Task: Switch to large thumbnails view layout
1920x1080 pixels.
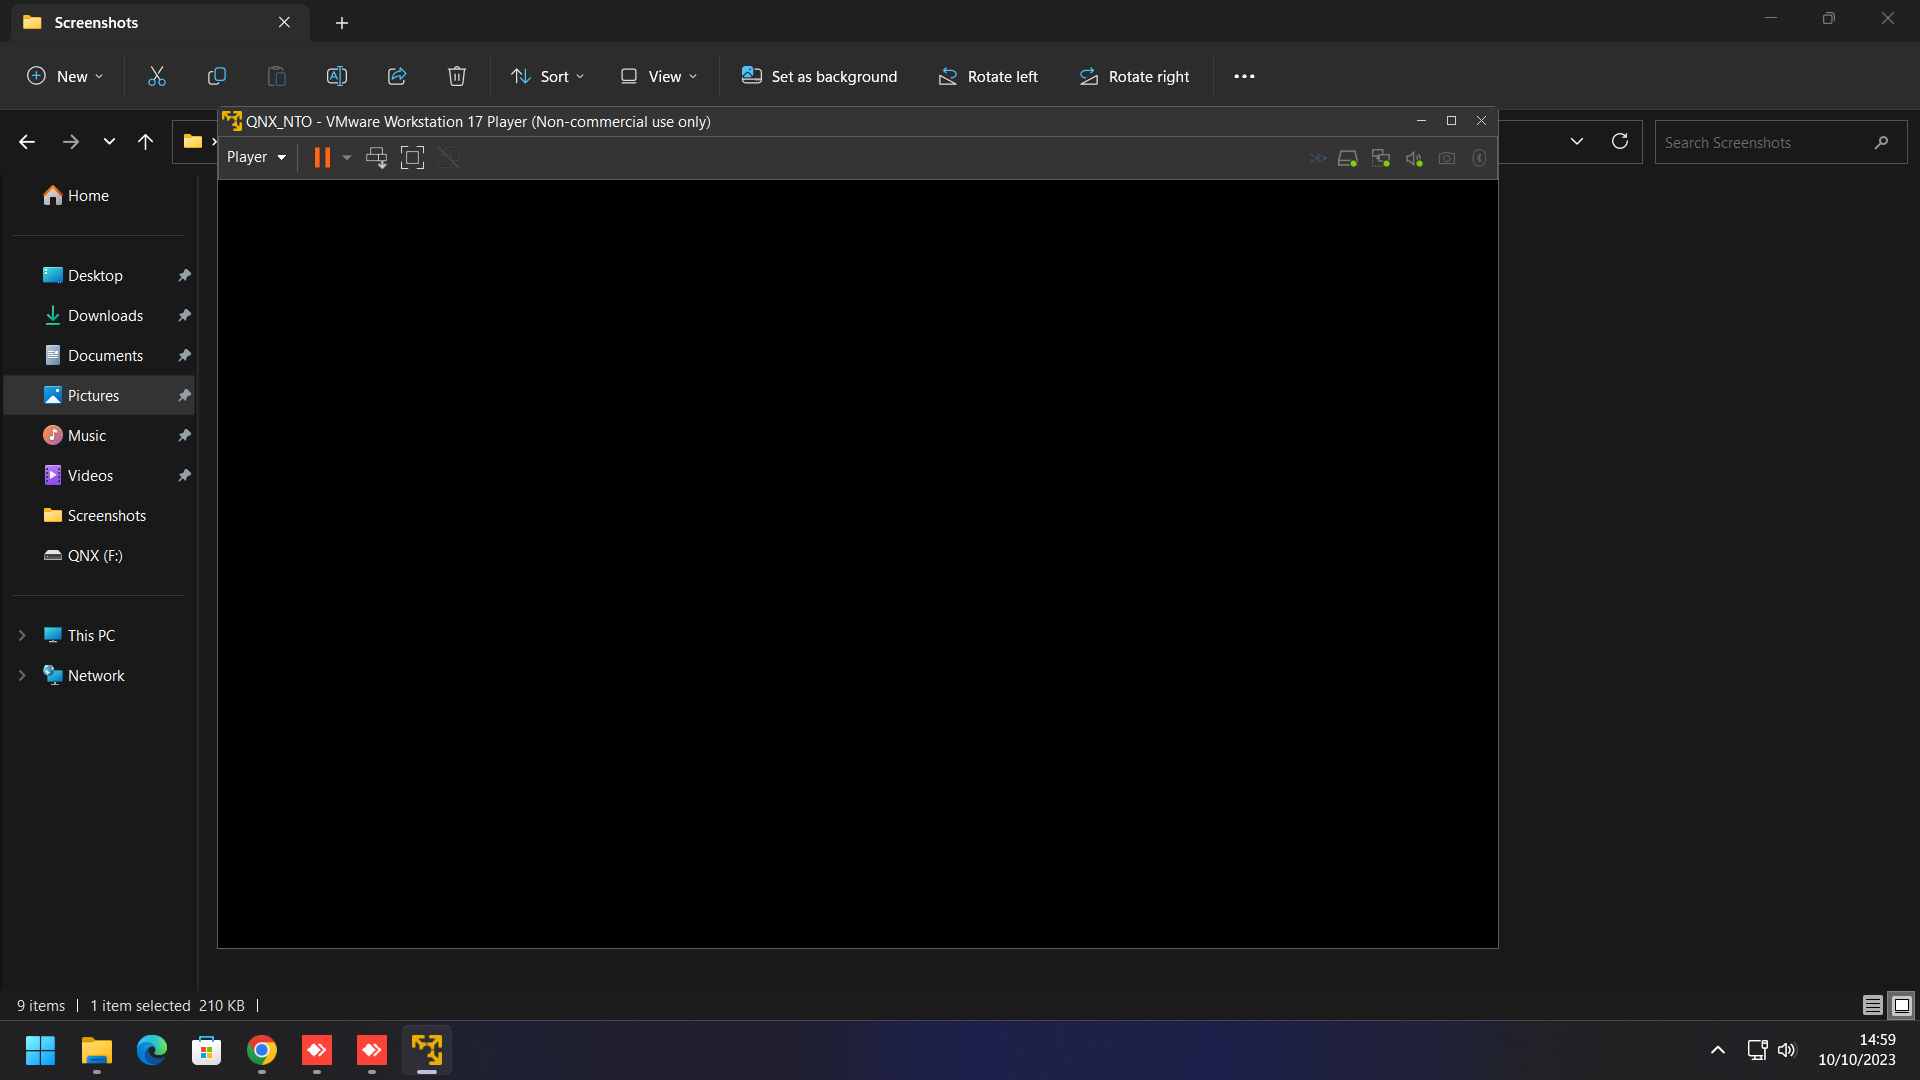Action: (1902, 1006)
